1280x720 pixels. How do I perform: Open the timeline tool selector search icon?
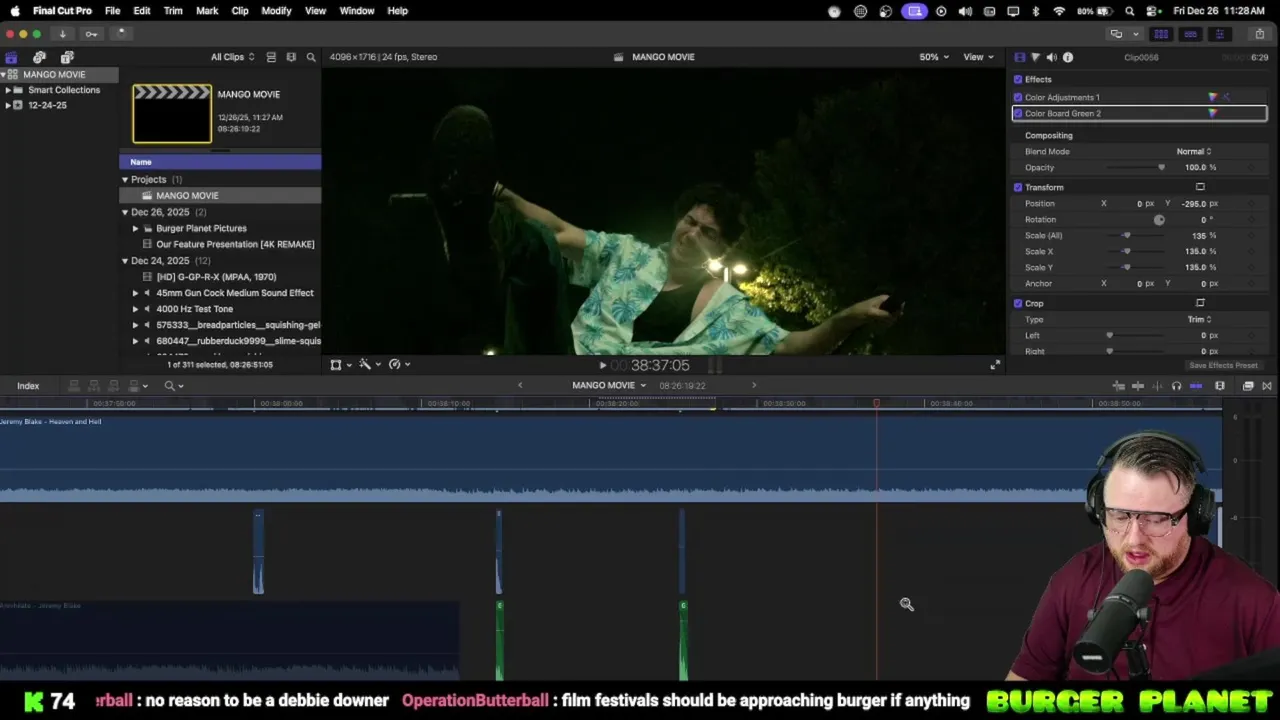[x=173, y=386]
